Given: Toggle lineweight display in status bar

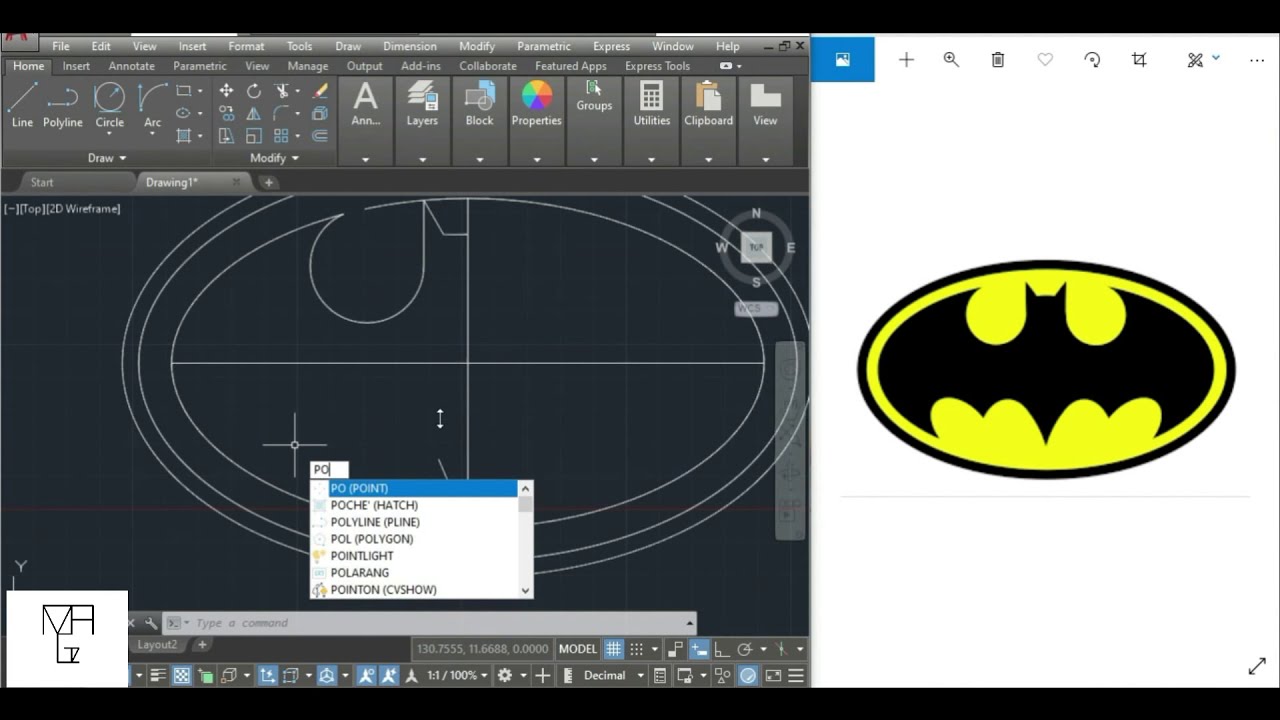Looking at the screenshot, I should pos(158,675).
